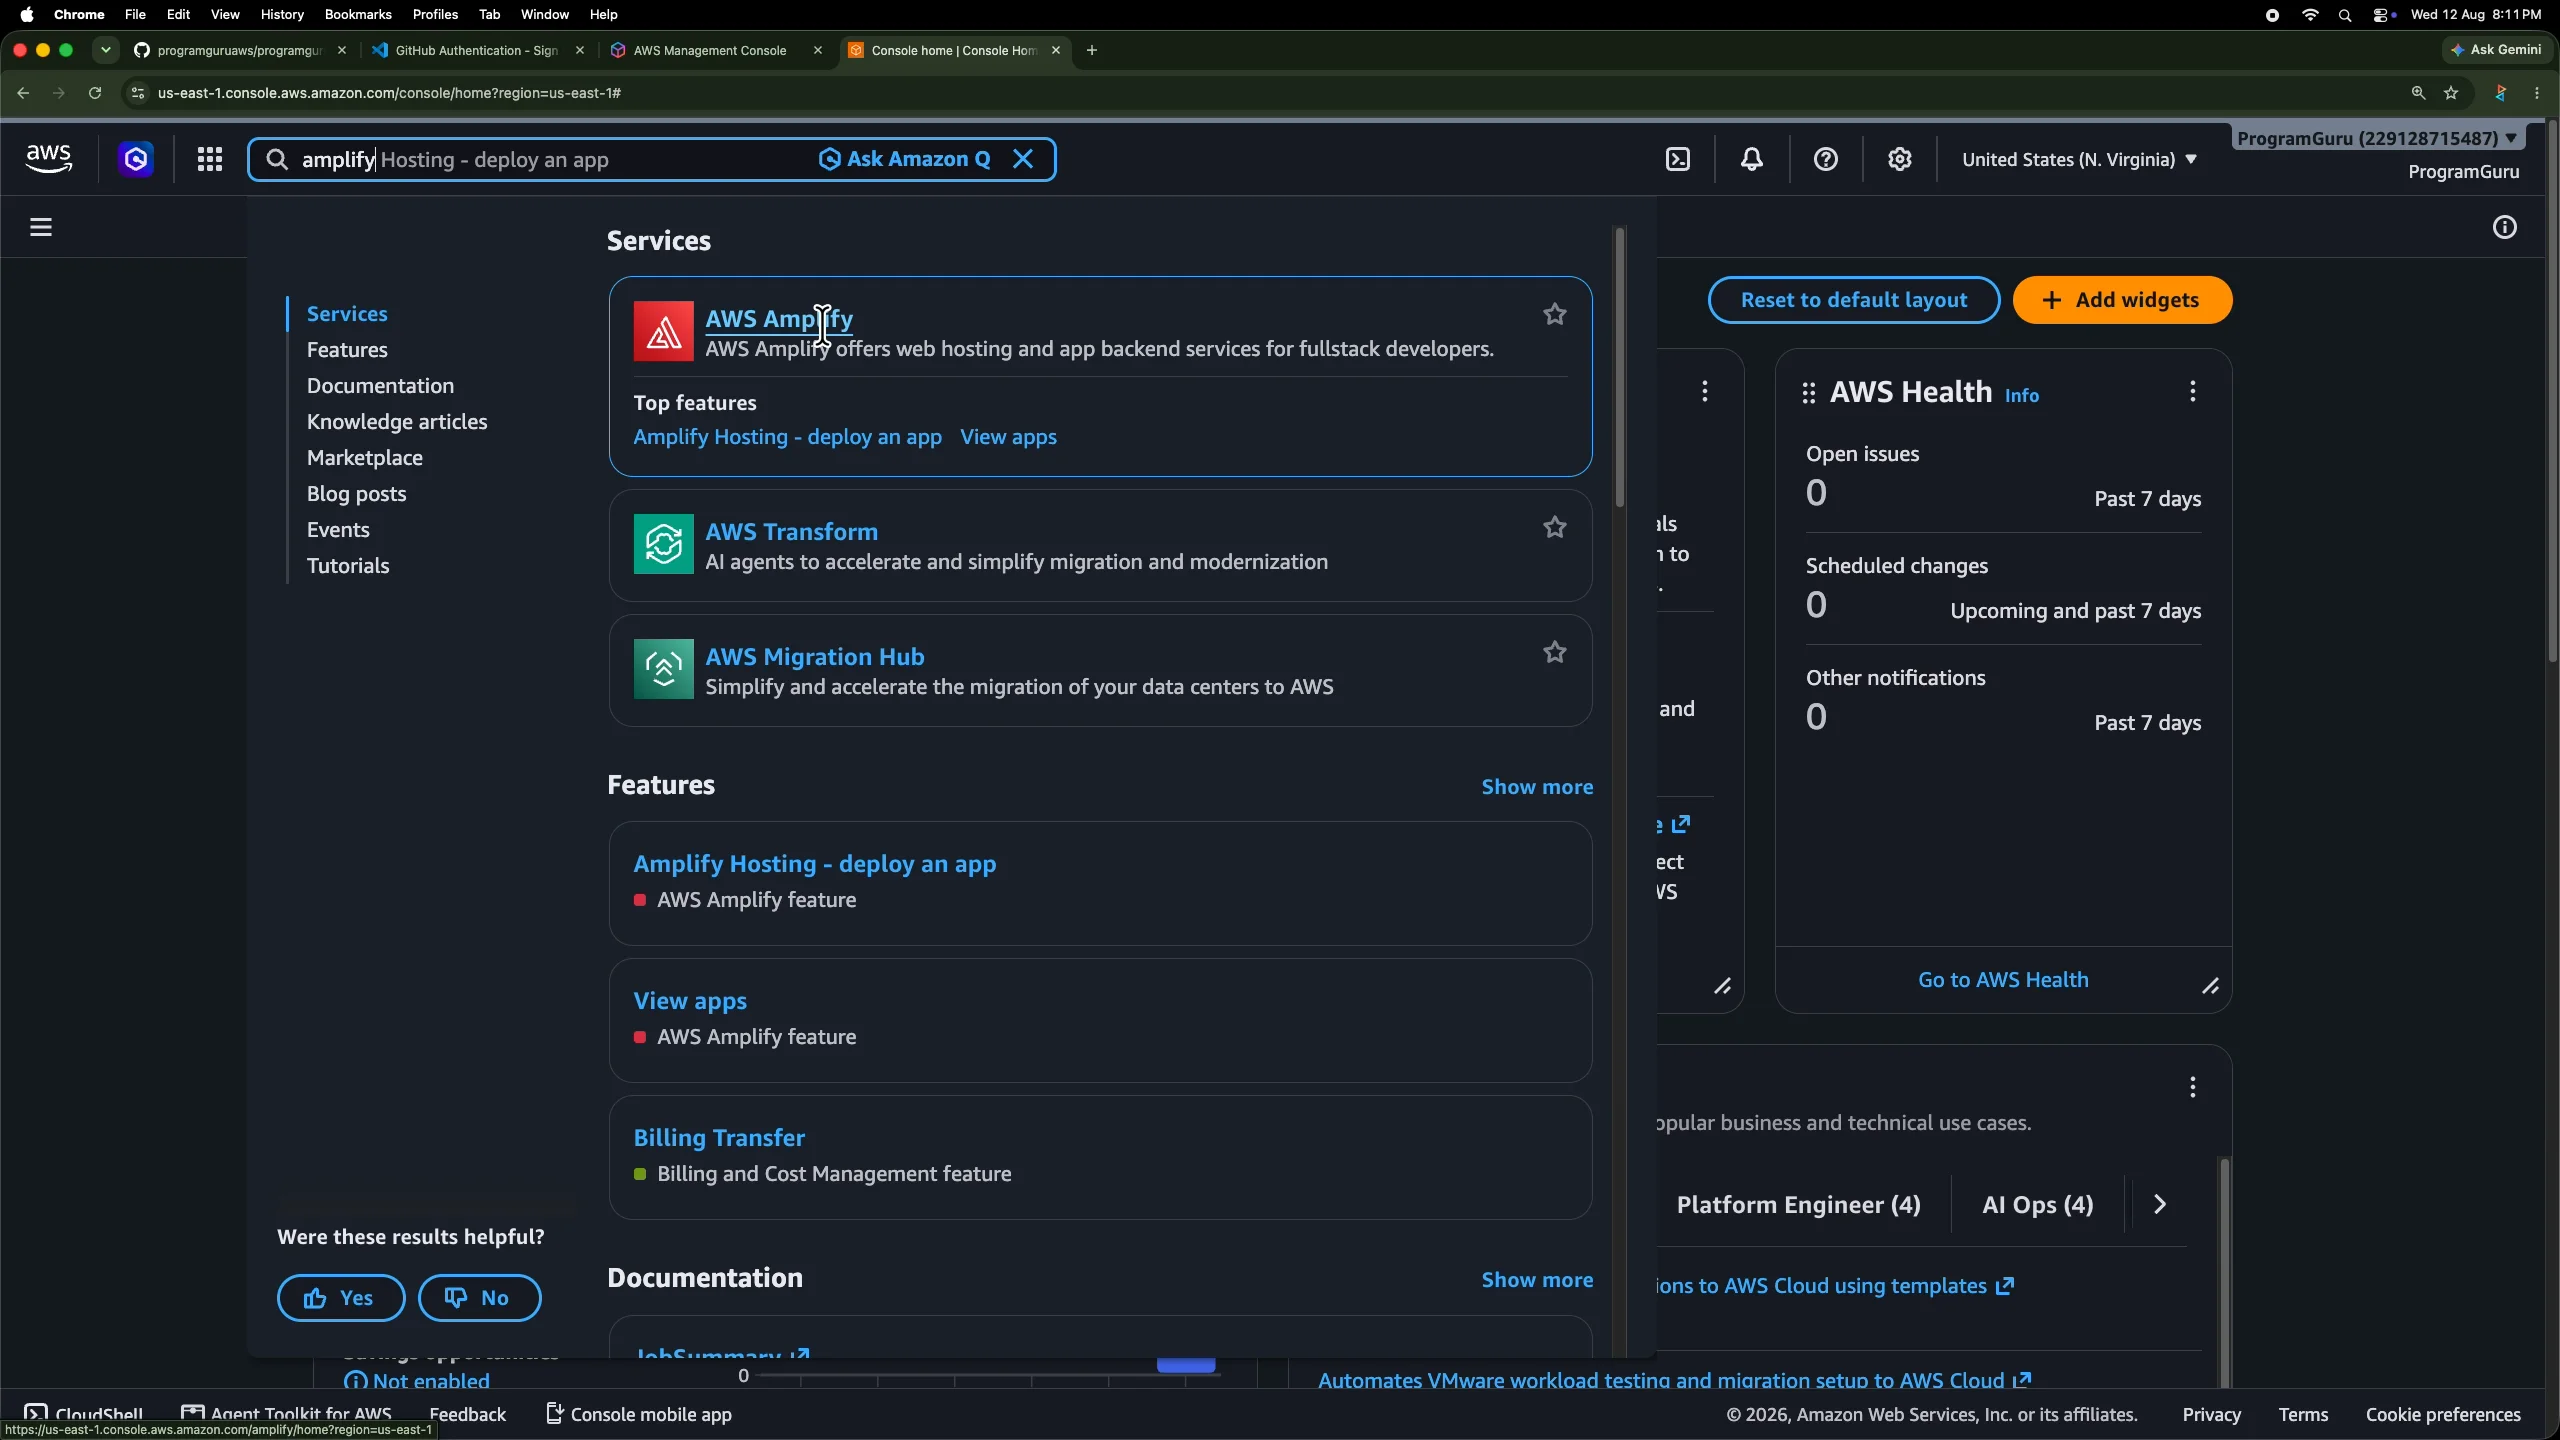Clear the search with the X icon
This screenshot has height=1440, width=2560.
(1023, 159)
